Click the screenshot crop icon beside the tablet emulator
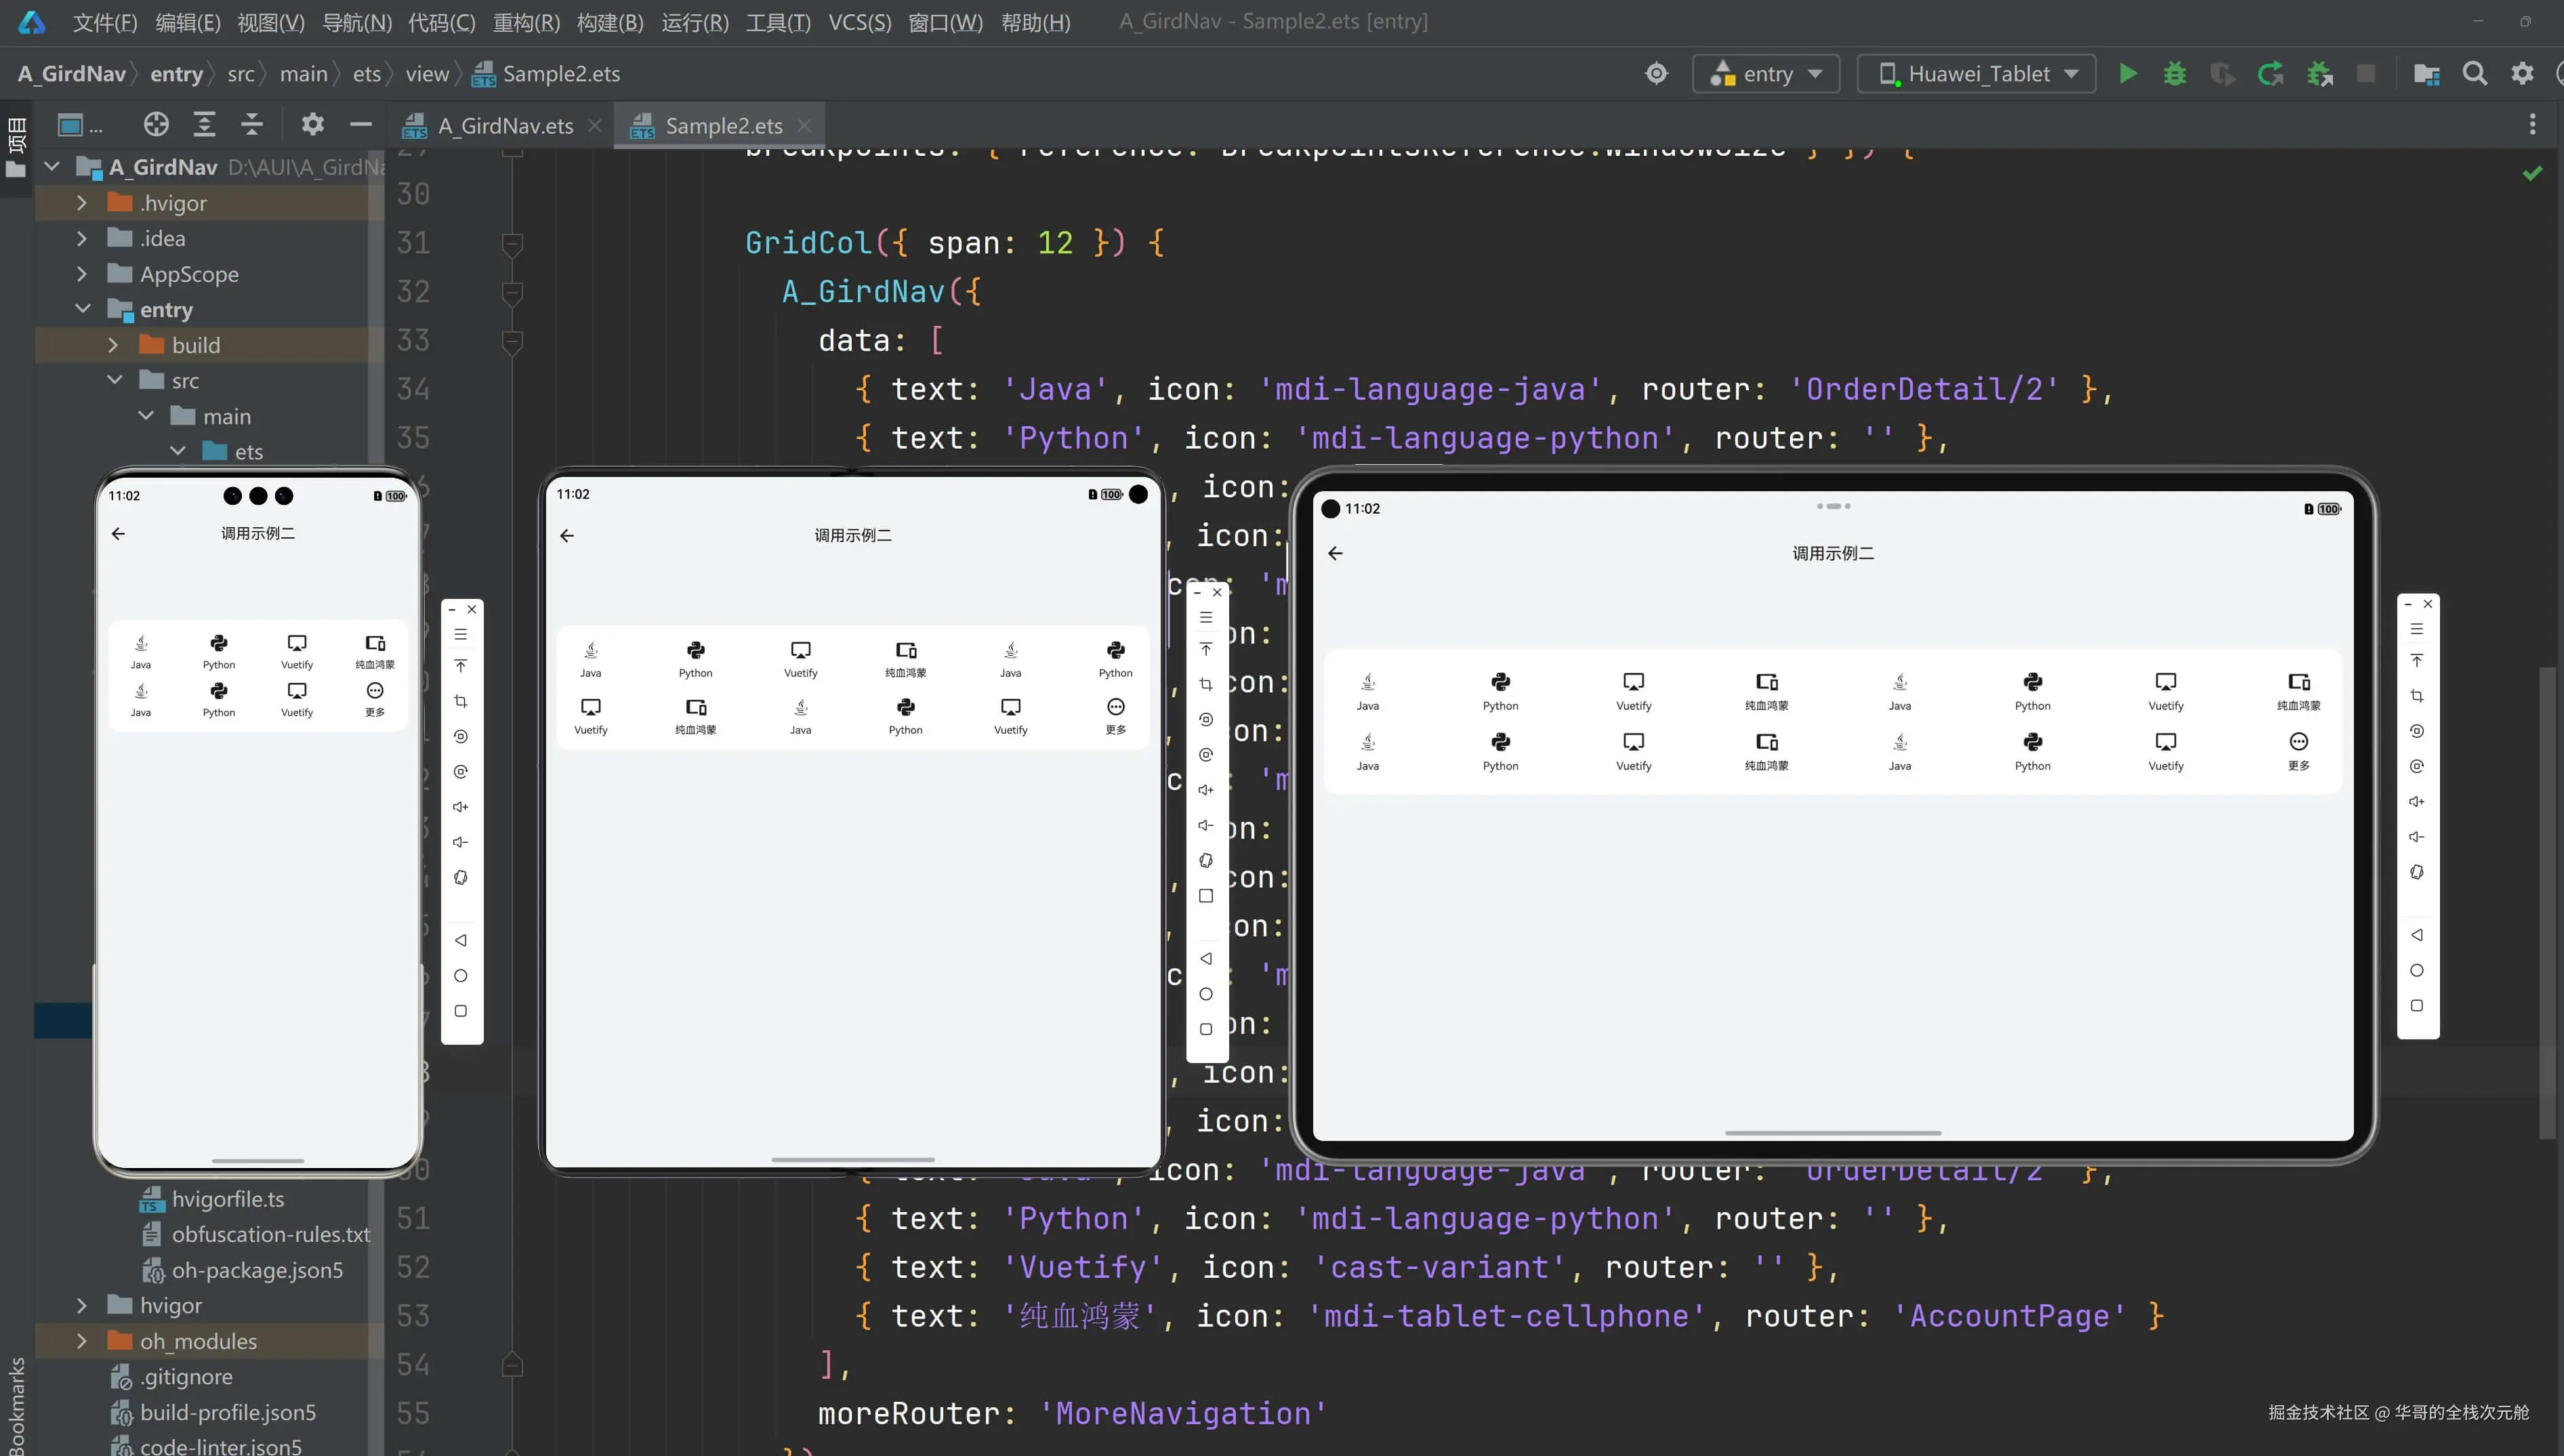 click(x=2416, y=696)
